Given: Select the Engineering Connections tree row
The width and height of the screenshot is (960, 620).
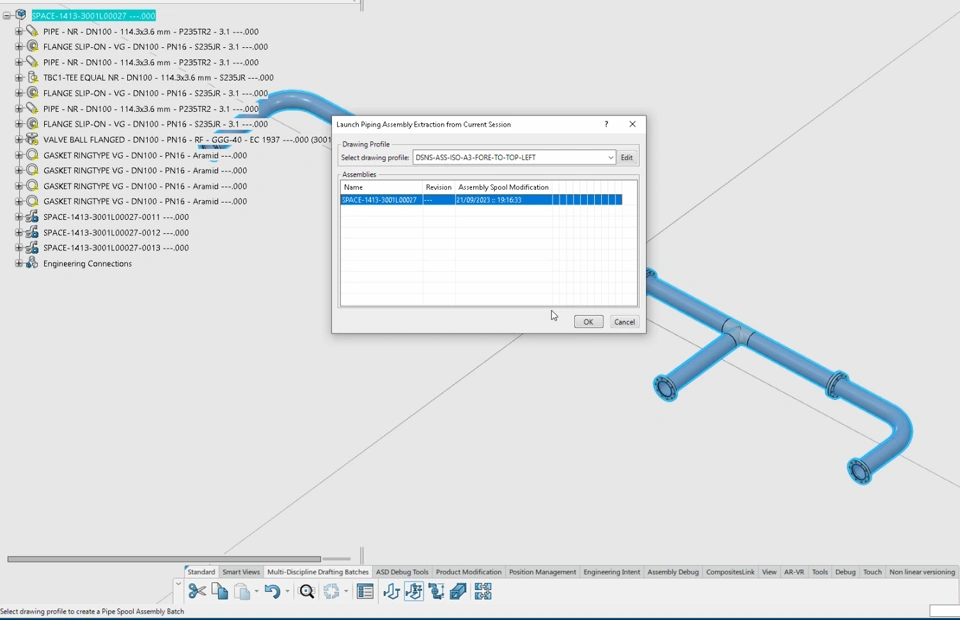Looking at the screenshot, I should (87, 264).
